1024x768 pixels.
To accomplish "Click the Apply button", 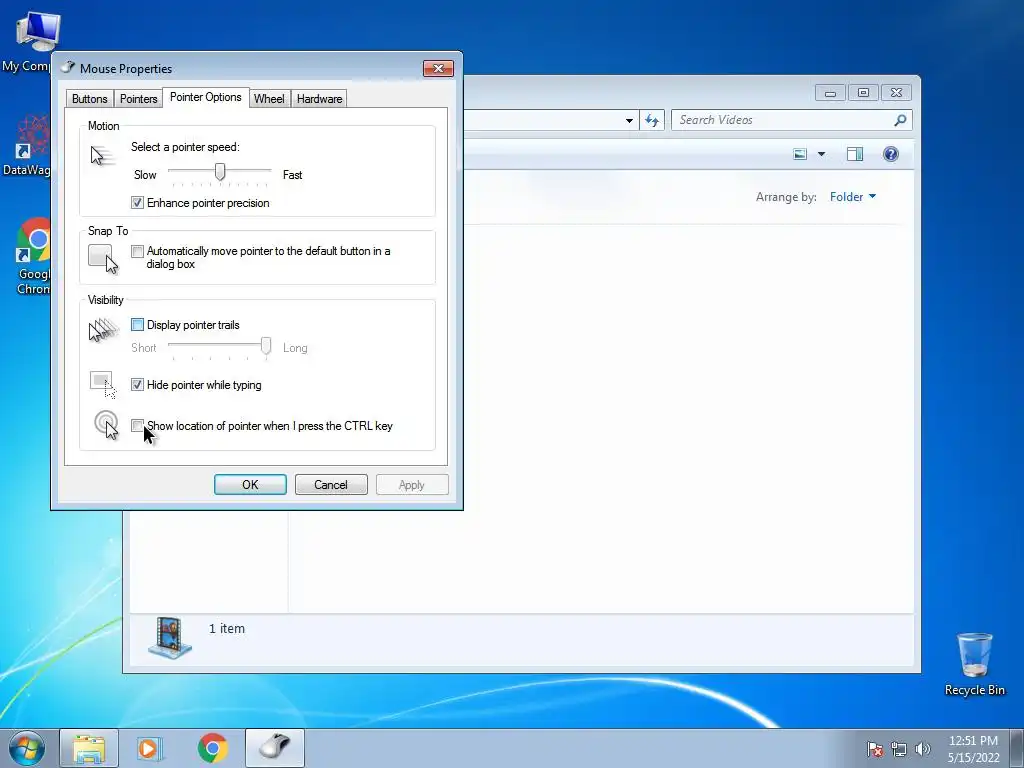I will pos(412,485).
